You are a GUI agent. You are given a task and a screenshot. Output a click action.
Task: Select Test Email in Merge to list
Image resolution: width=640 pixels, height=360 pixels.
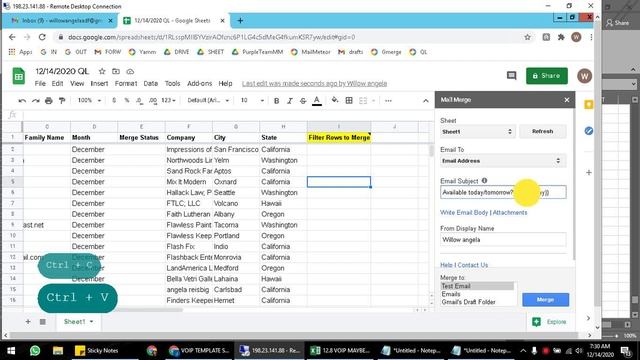[477, 286]
